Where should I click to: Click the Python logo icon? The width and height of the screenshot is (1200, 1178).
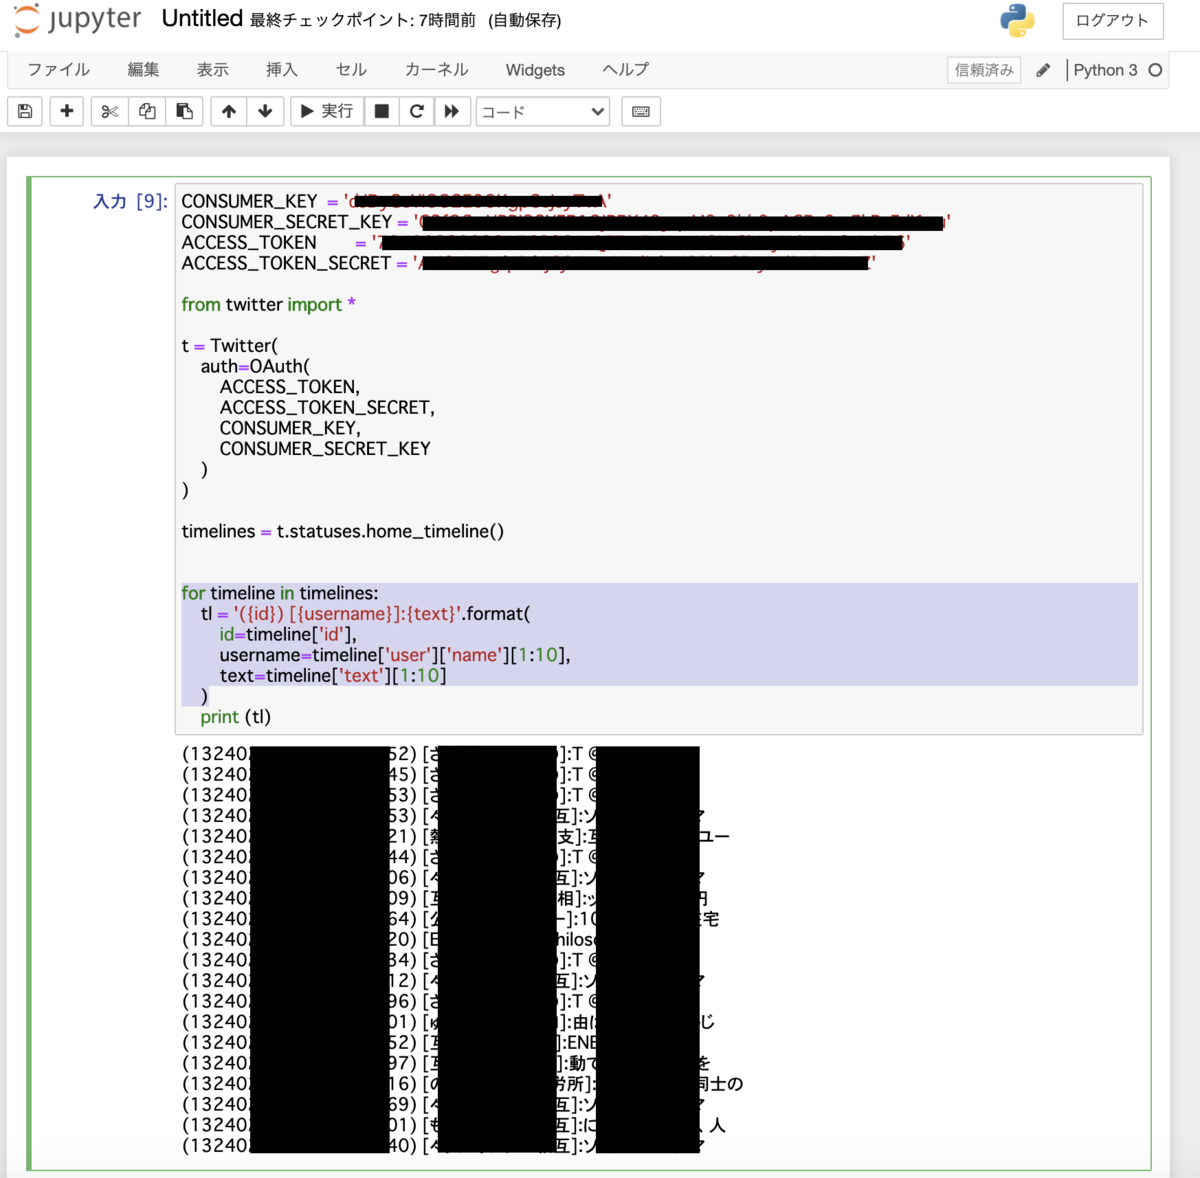tap(1017, 20)
